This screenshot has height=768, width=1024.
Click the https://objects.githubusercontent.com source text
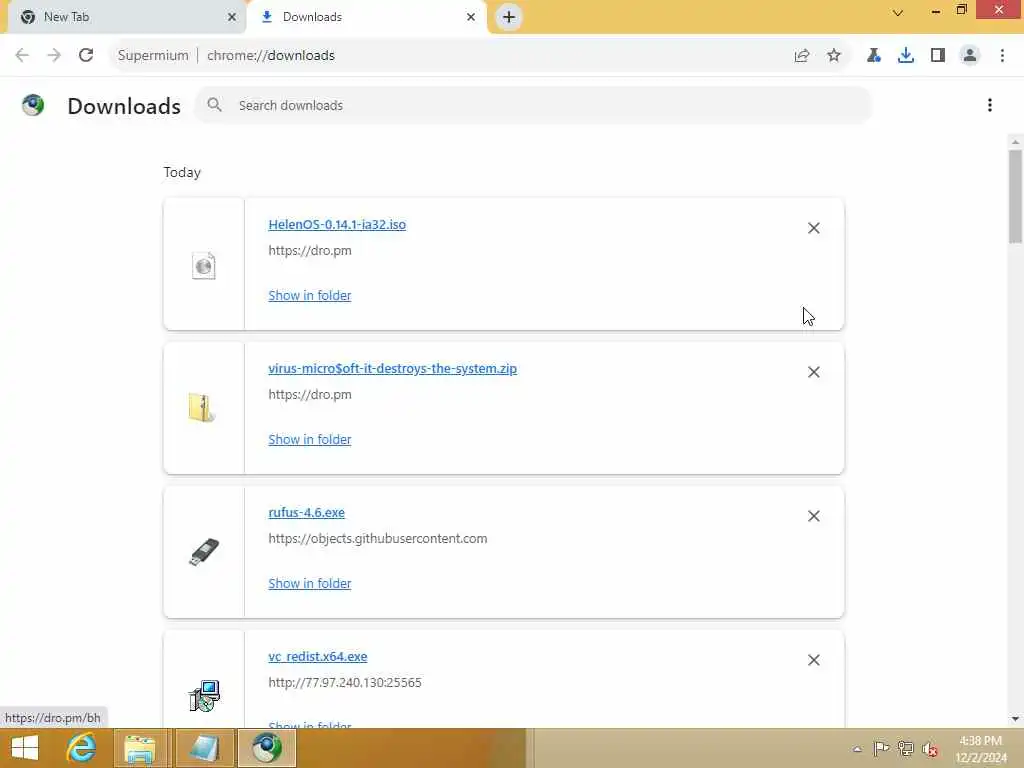[377, 539]
